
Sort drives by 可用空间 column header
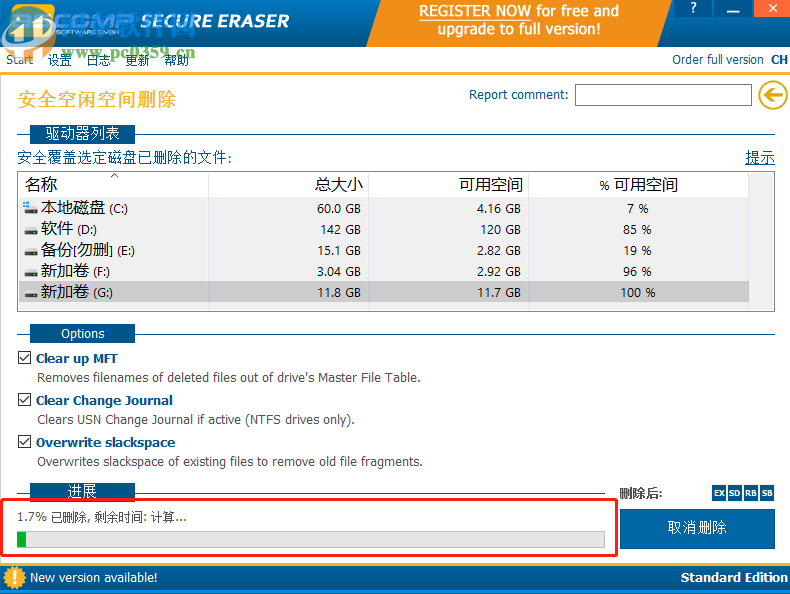point(448,184)
